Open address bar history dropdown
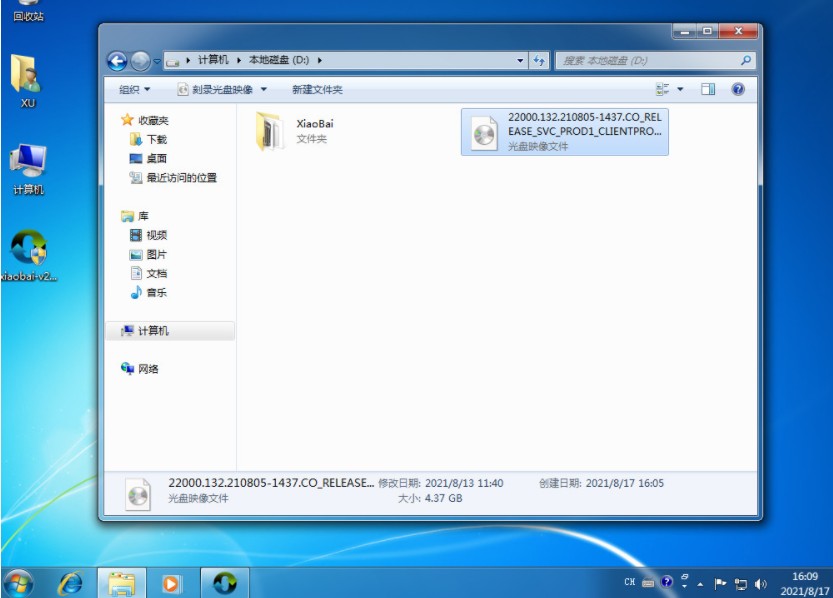 tap(520, 60)
